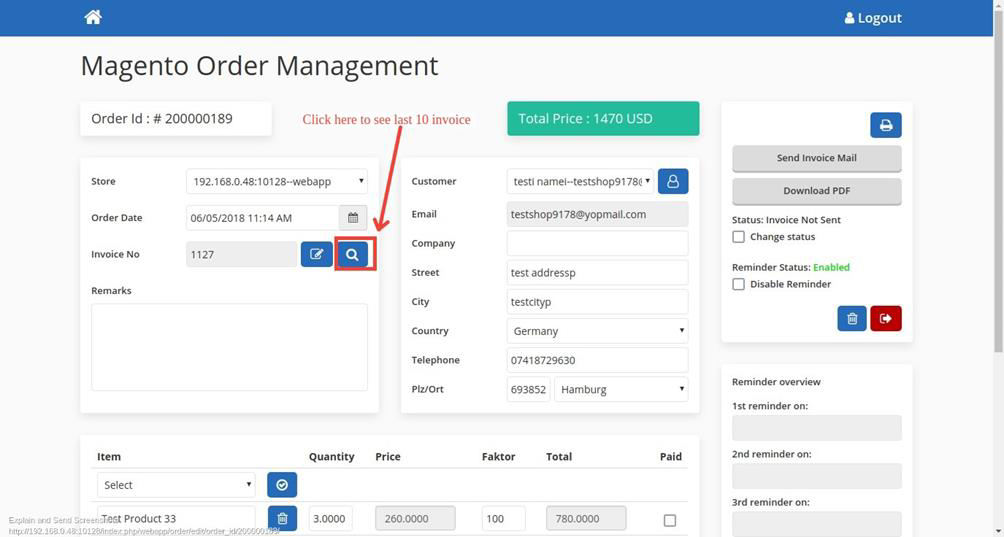Click the blue trash icon under reminder status
1004x537 pixels.
click(852, 318)
